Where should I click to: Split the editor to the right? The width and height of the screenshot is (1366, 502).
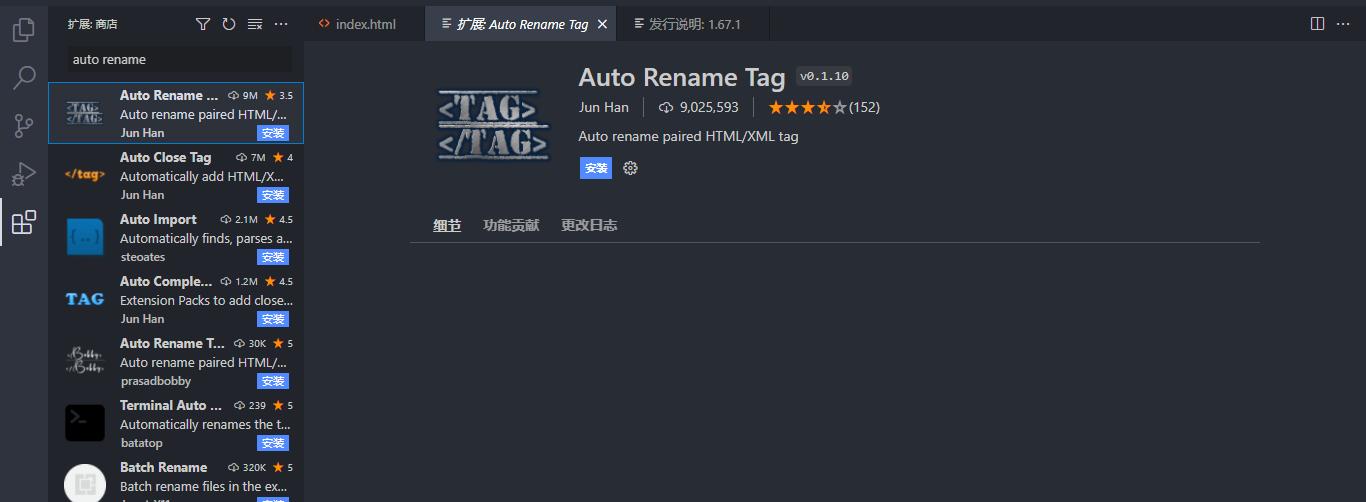point(1317,24)
